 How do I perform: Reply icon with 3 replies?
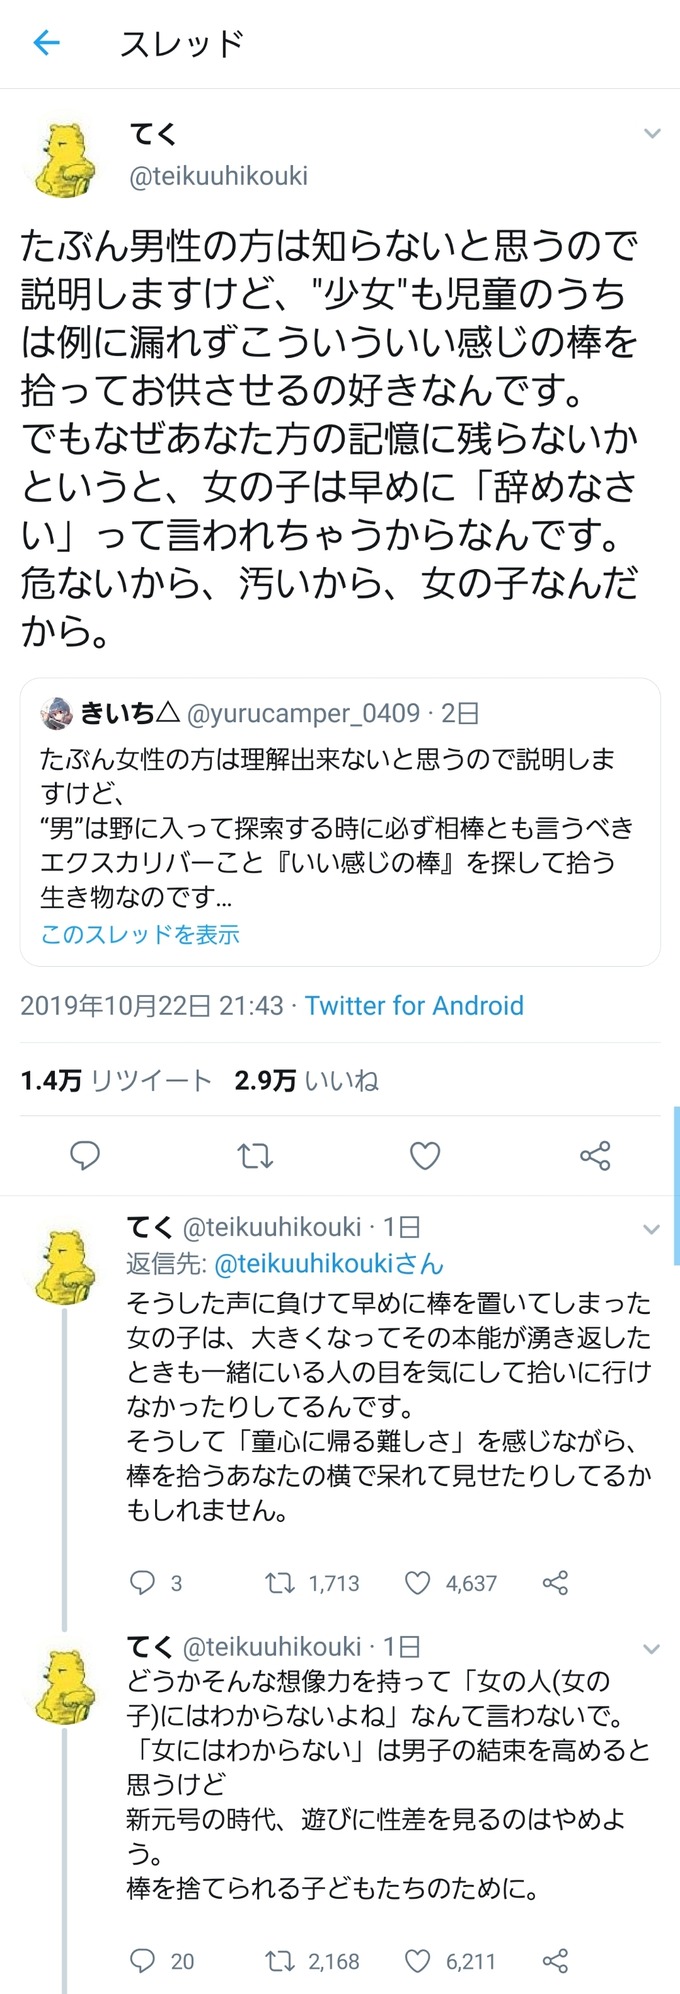coord(143,1582)
